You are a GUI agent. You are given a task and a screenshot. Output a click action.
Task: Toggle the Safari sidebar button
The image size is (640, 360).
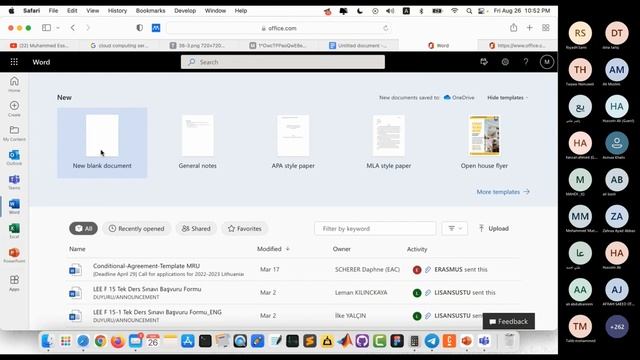(47, 28)
